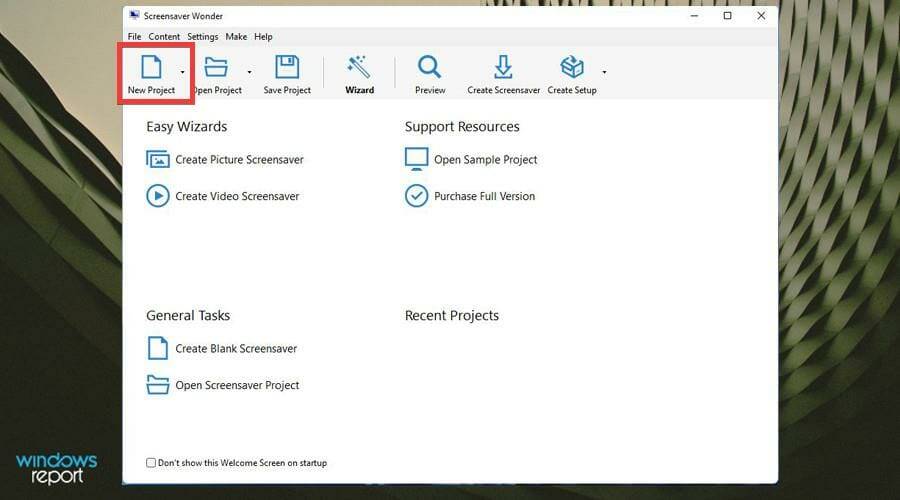Maximize the Screensaver Wonder window

coord(728,16)
